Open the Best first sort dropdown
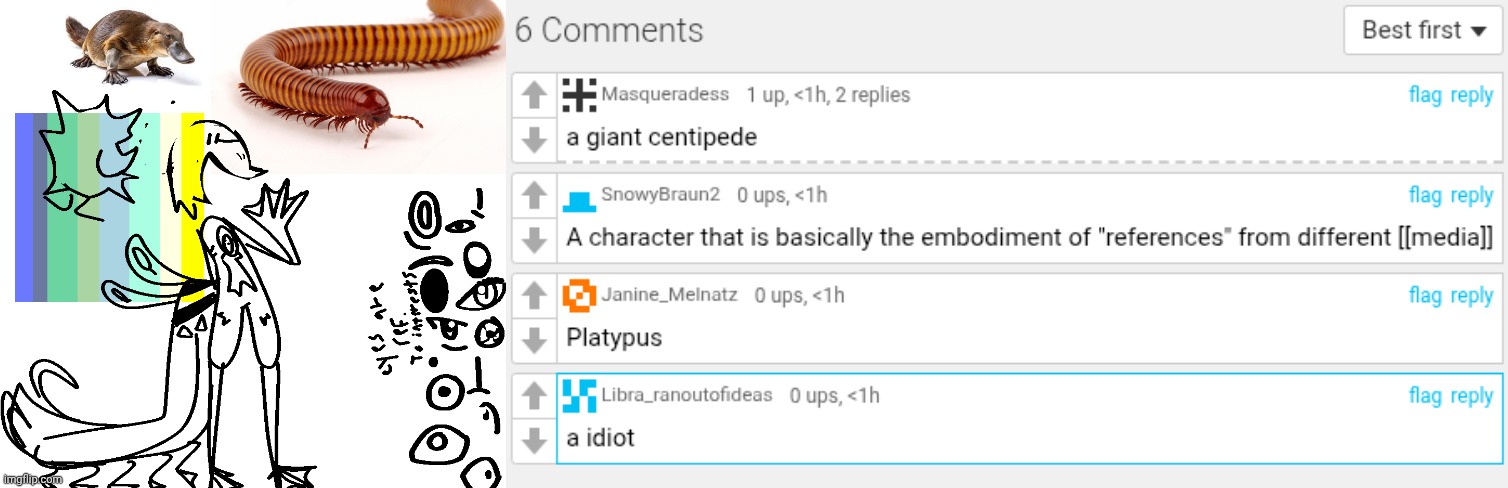Image resolution: width=1508 pixels, height=488 pixels. 1424,30
